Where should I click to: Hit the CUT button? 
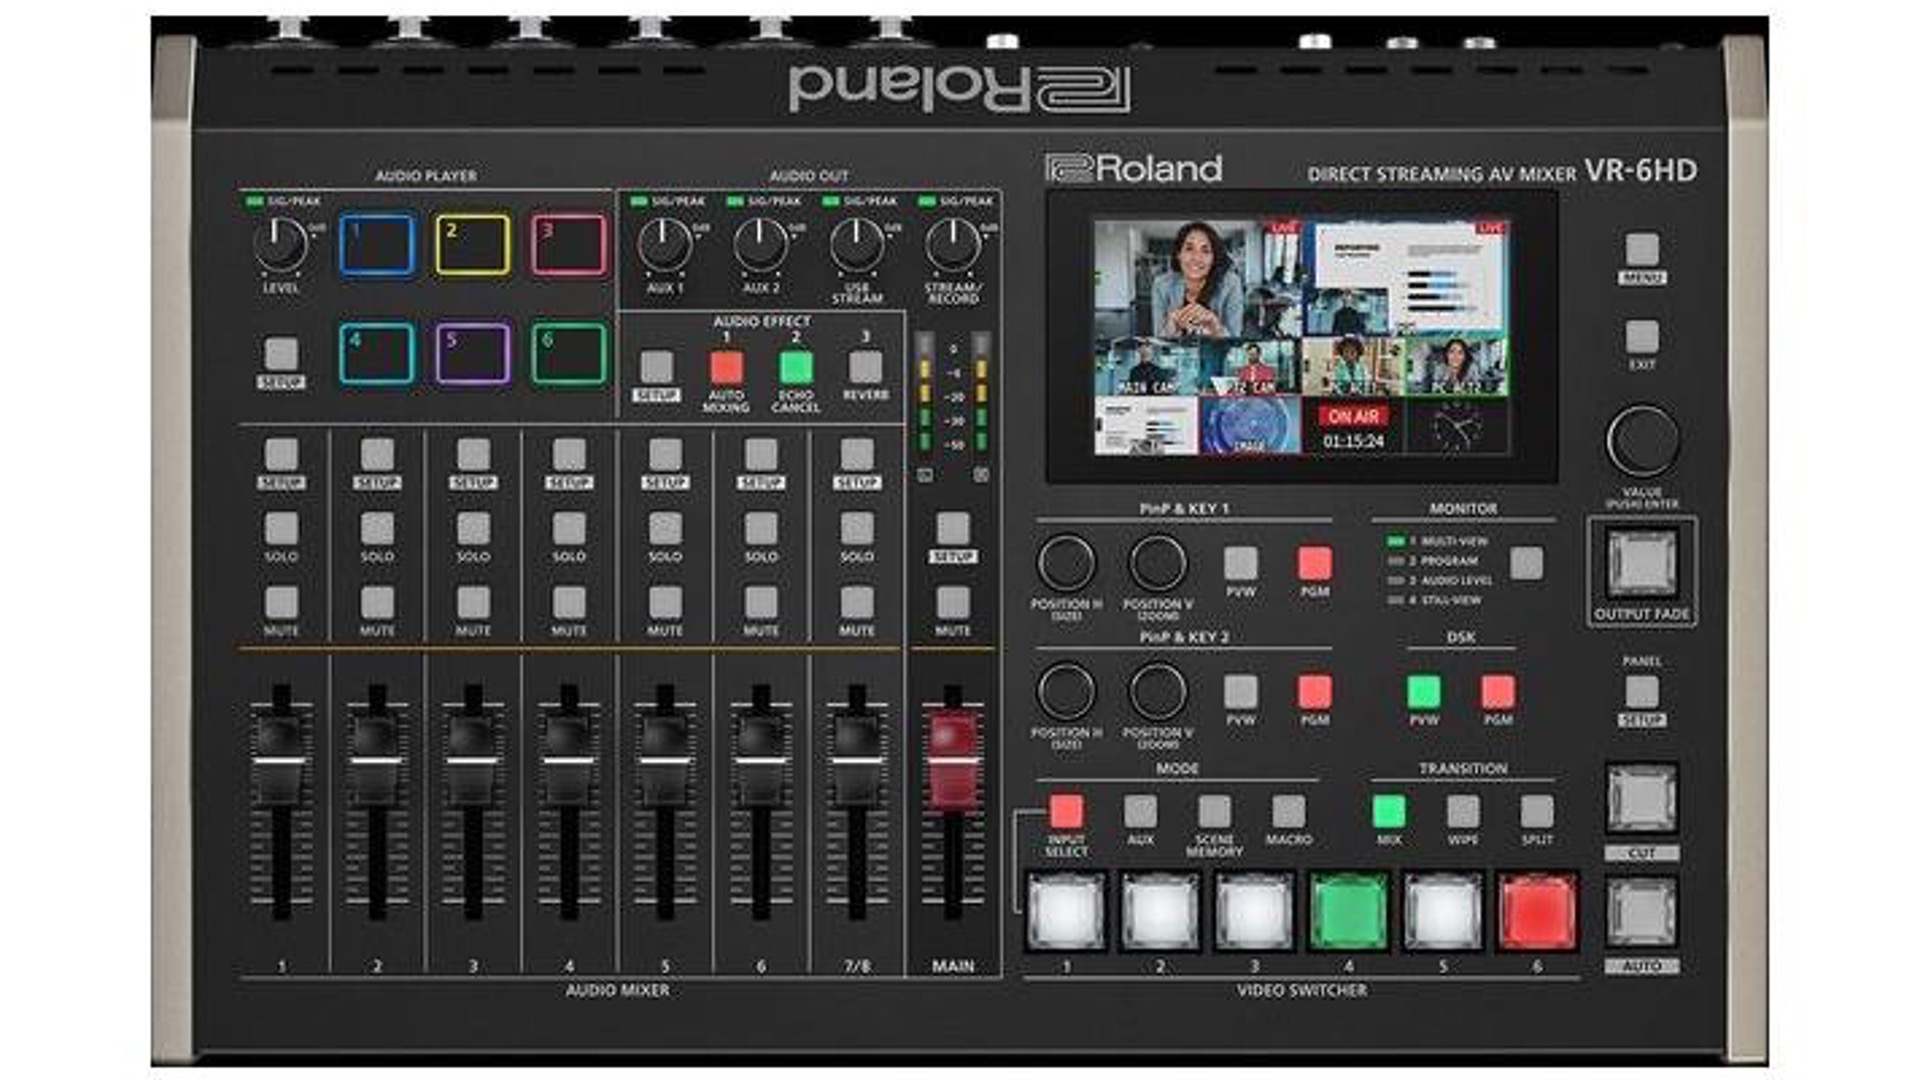[1642, 798]
